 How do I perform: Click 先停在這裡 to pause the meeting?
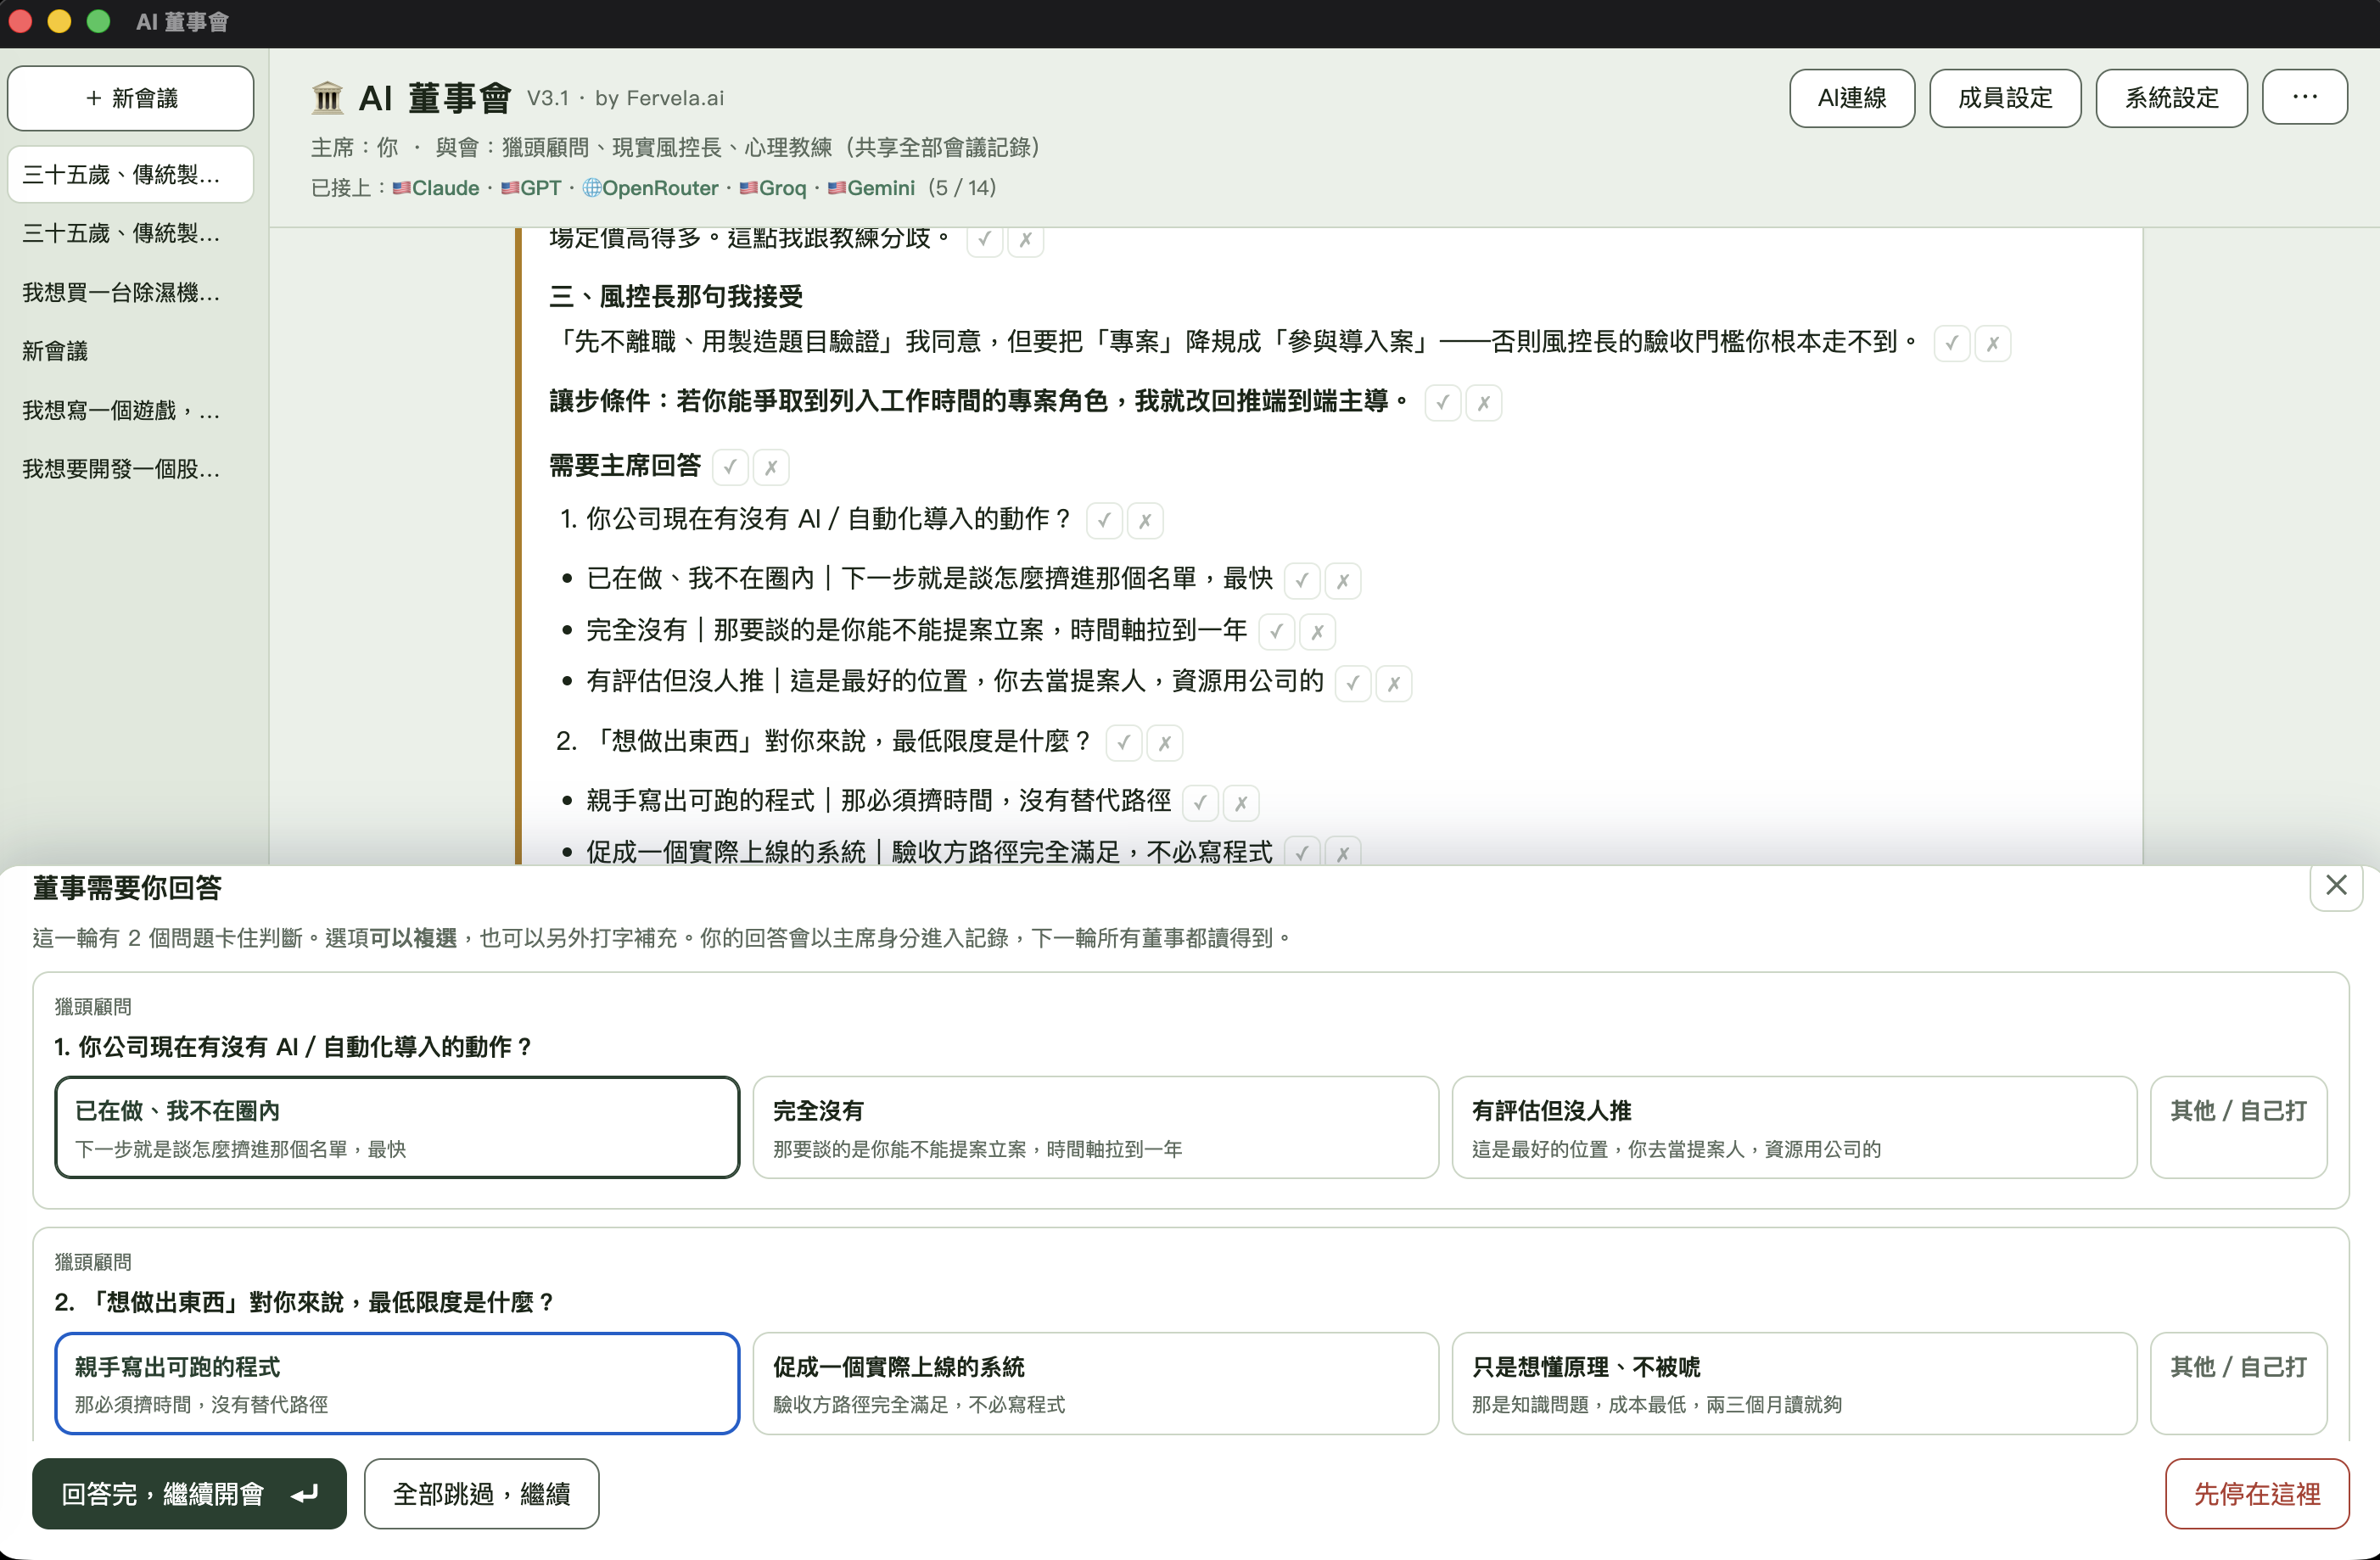click(x=2256, y=1493)
